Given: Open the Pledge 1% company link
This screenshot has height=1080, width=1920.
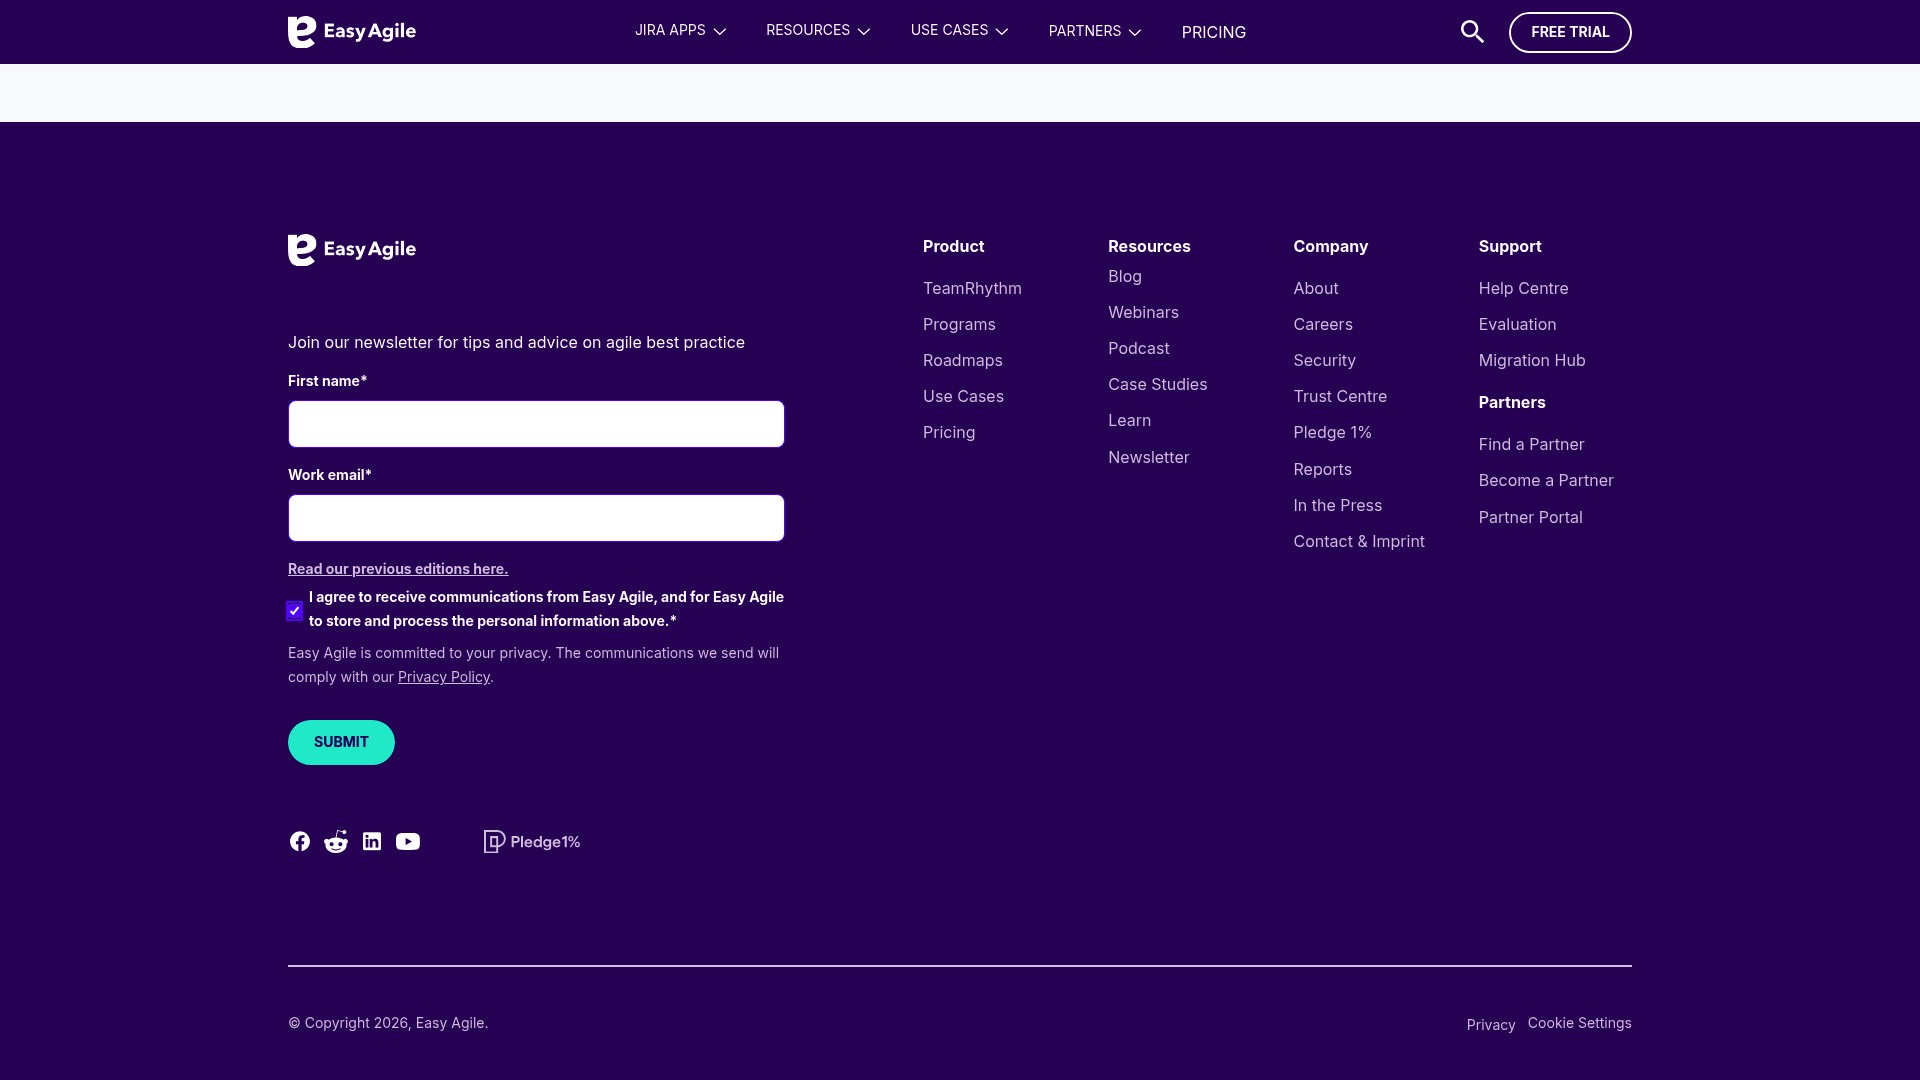Looking at the screenshot, I should point(1333,432).
